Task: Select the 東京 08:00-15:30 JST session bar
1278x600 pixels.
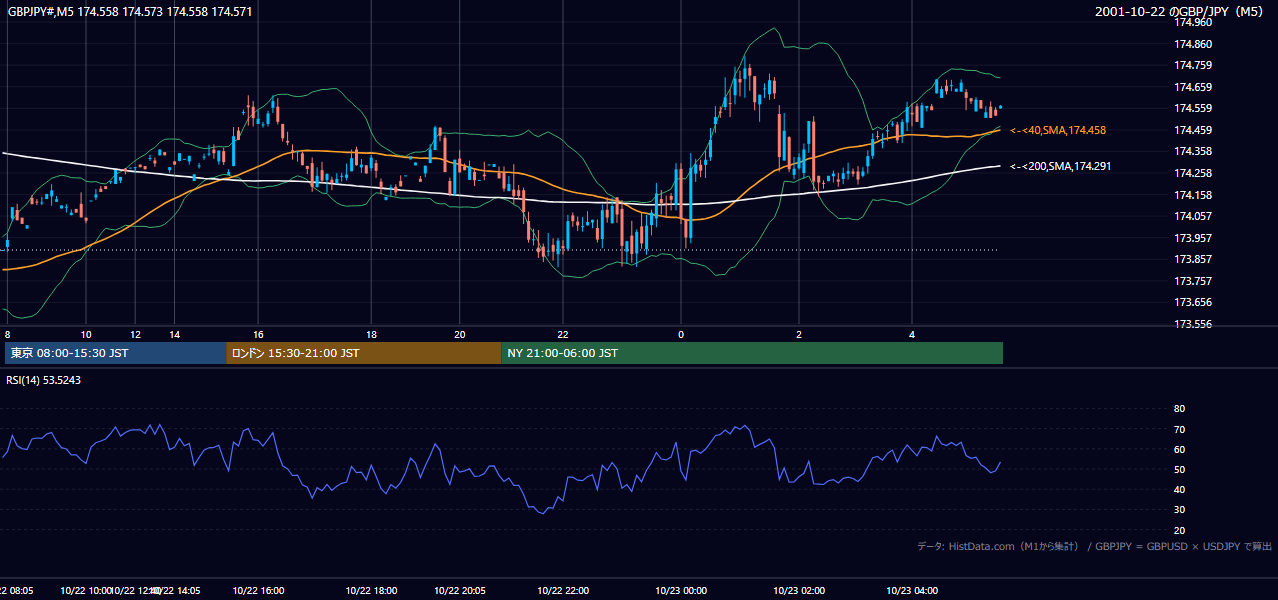Action: coord(116,353)
